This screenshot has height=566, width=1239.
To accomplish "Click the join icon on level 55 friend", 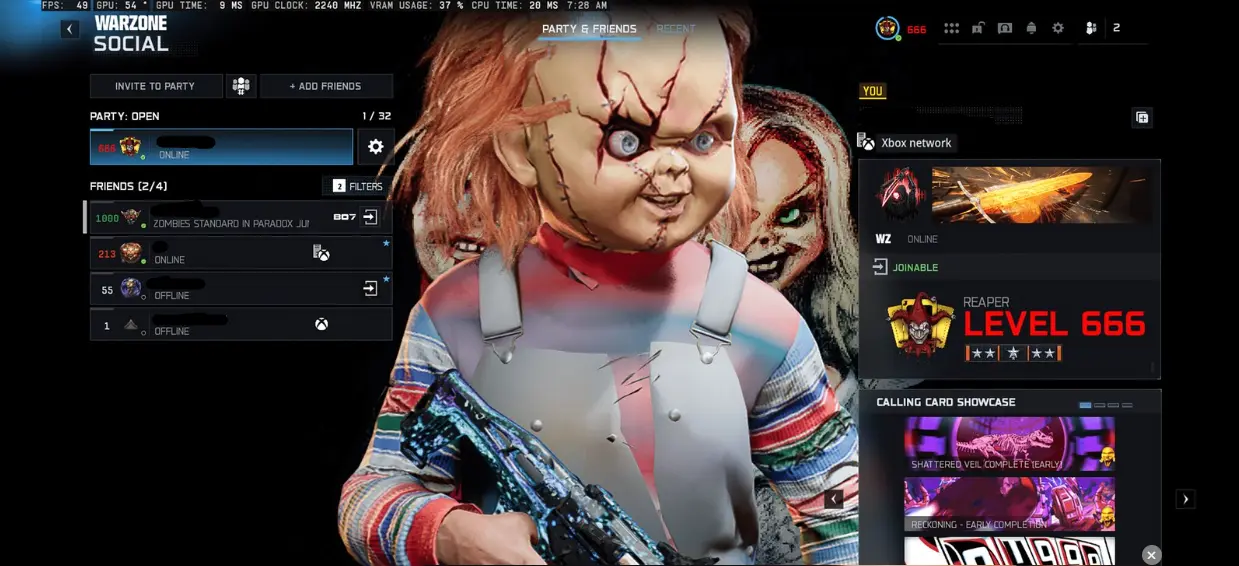I will point(370,289).
